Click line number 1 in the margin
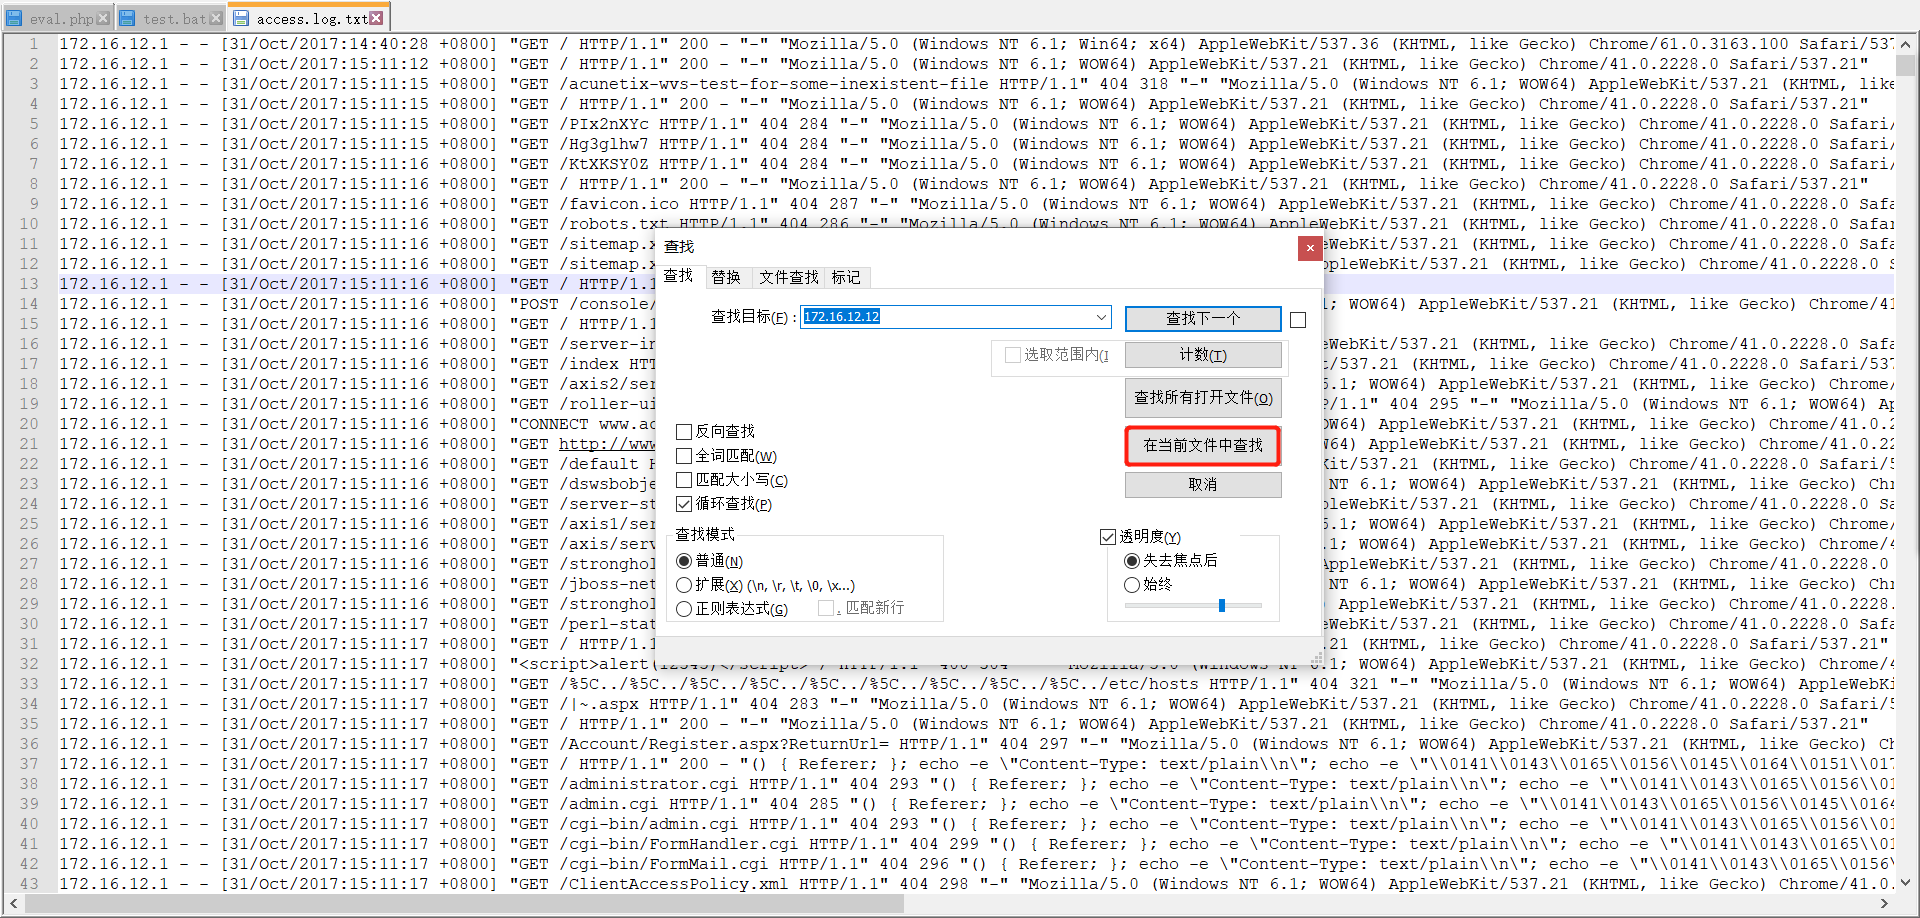Screen dimensions: 1920x918 click(x=34, y=44)
